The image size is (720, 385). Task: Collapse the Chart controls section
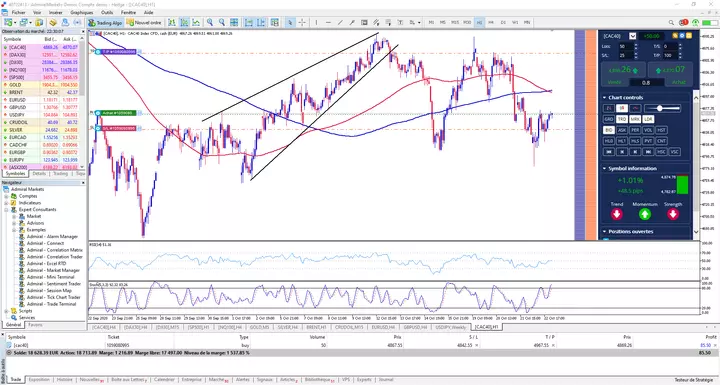[x=604, y=97]
